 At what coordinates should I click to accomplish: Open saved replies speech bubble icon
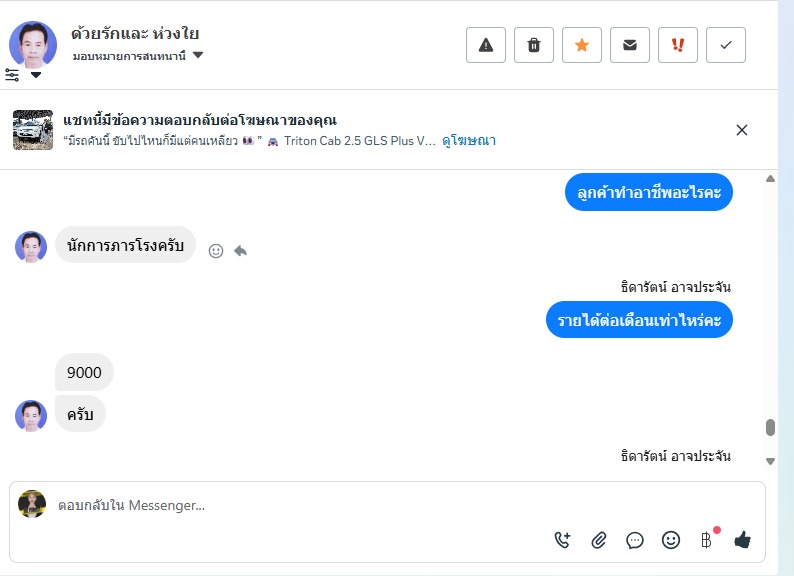[635, 540]
